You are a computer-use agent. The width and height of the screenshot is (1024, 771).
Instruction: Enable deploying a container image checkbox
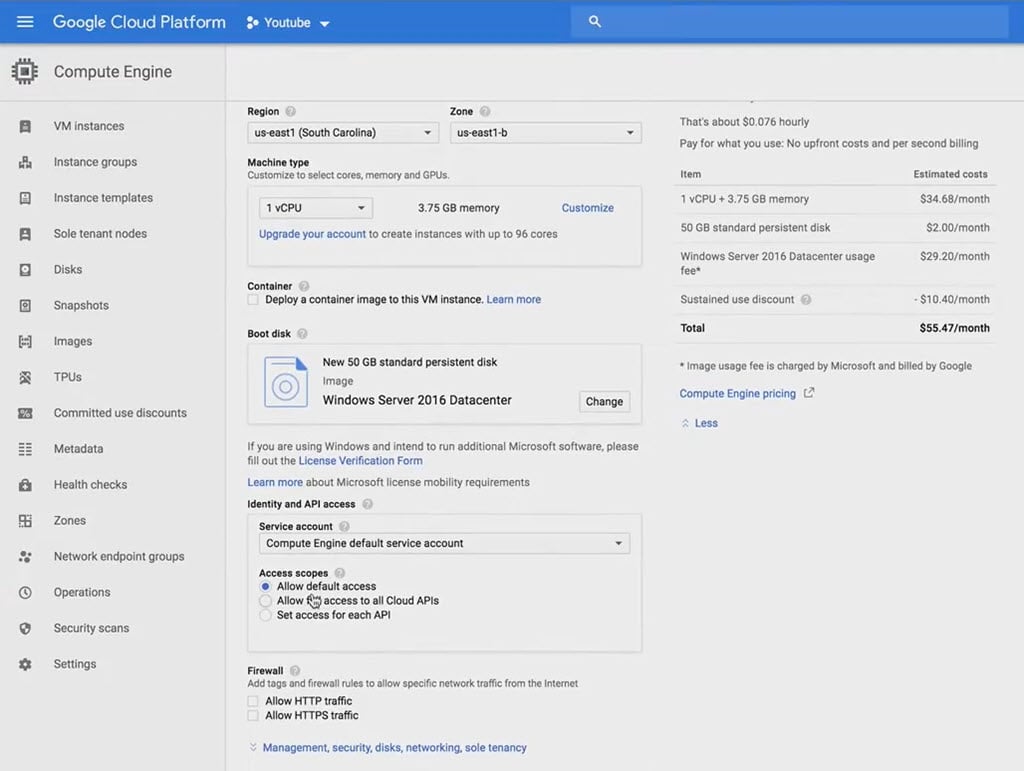tap(253, 300)
